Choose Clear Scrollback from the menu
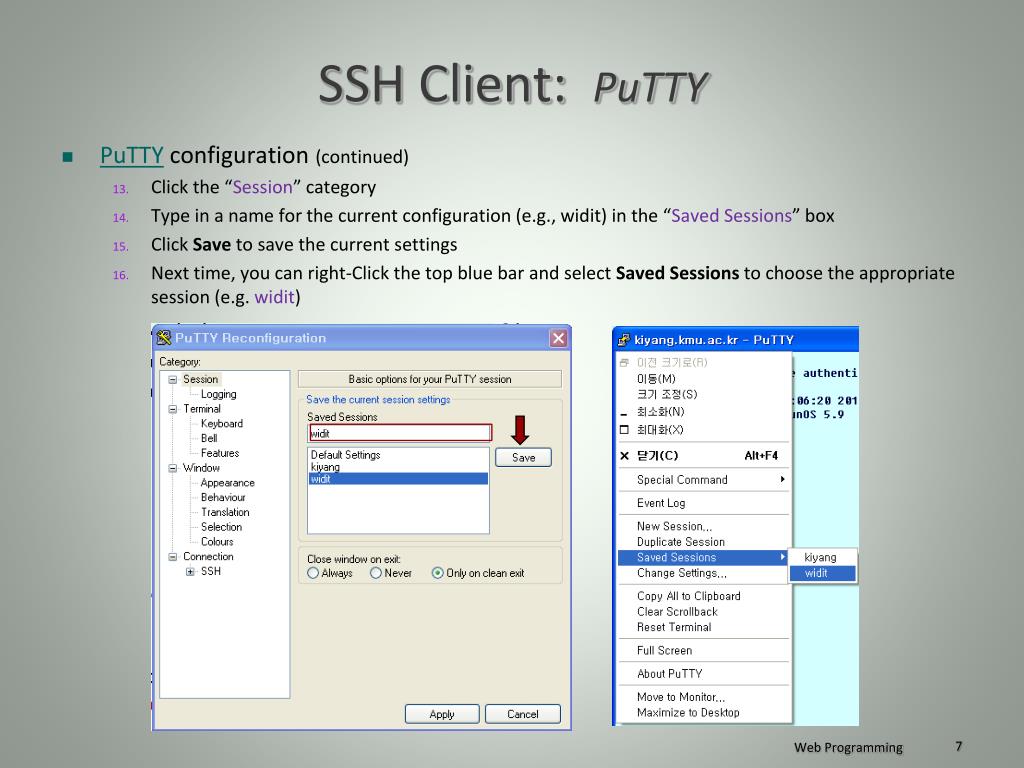The width and height of the screenshot is (1024, 768). click(703, 612)
